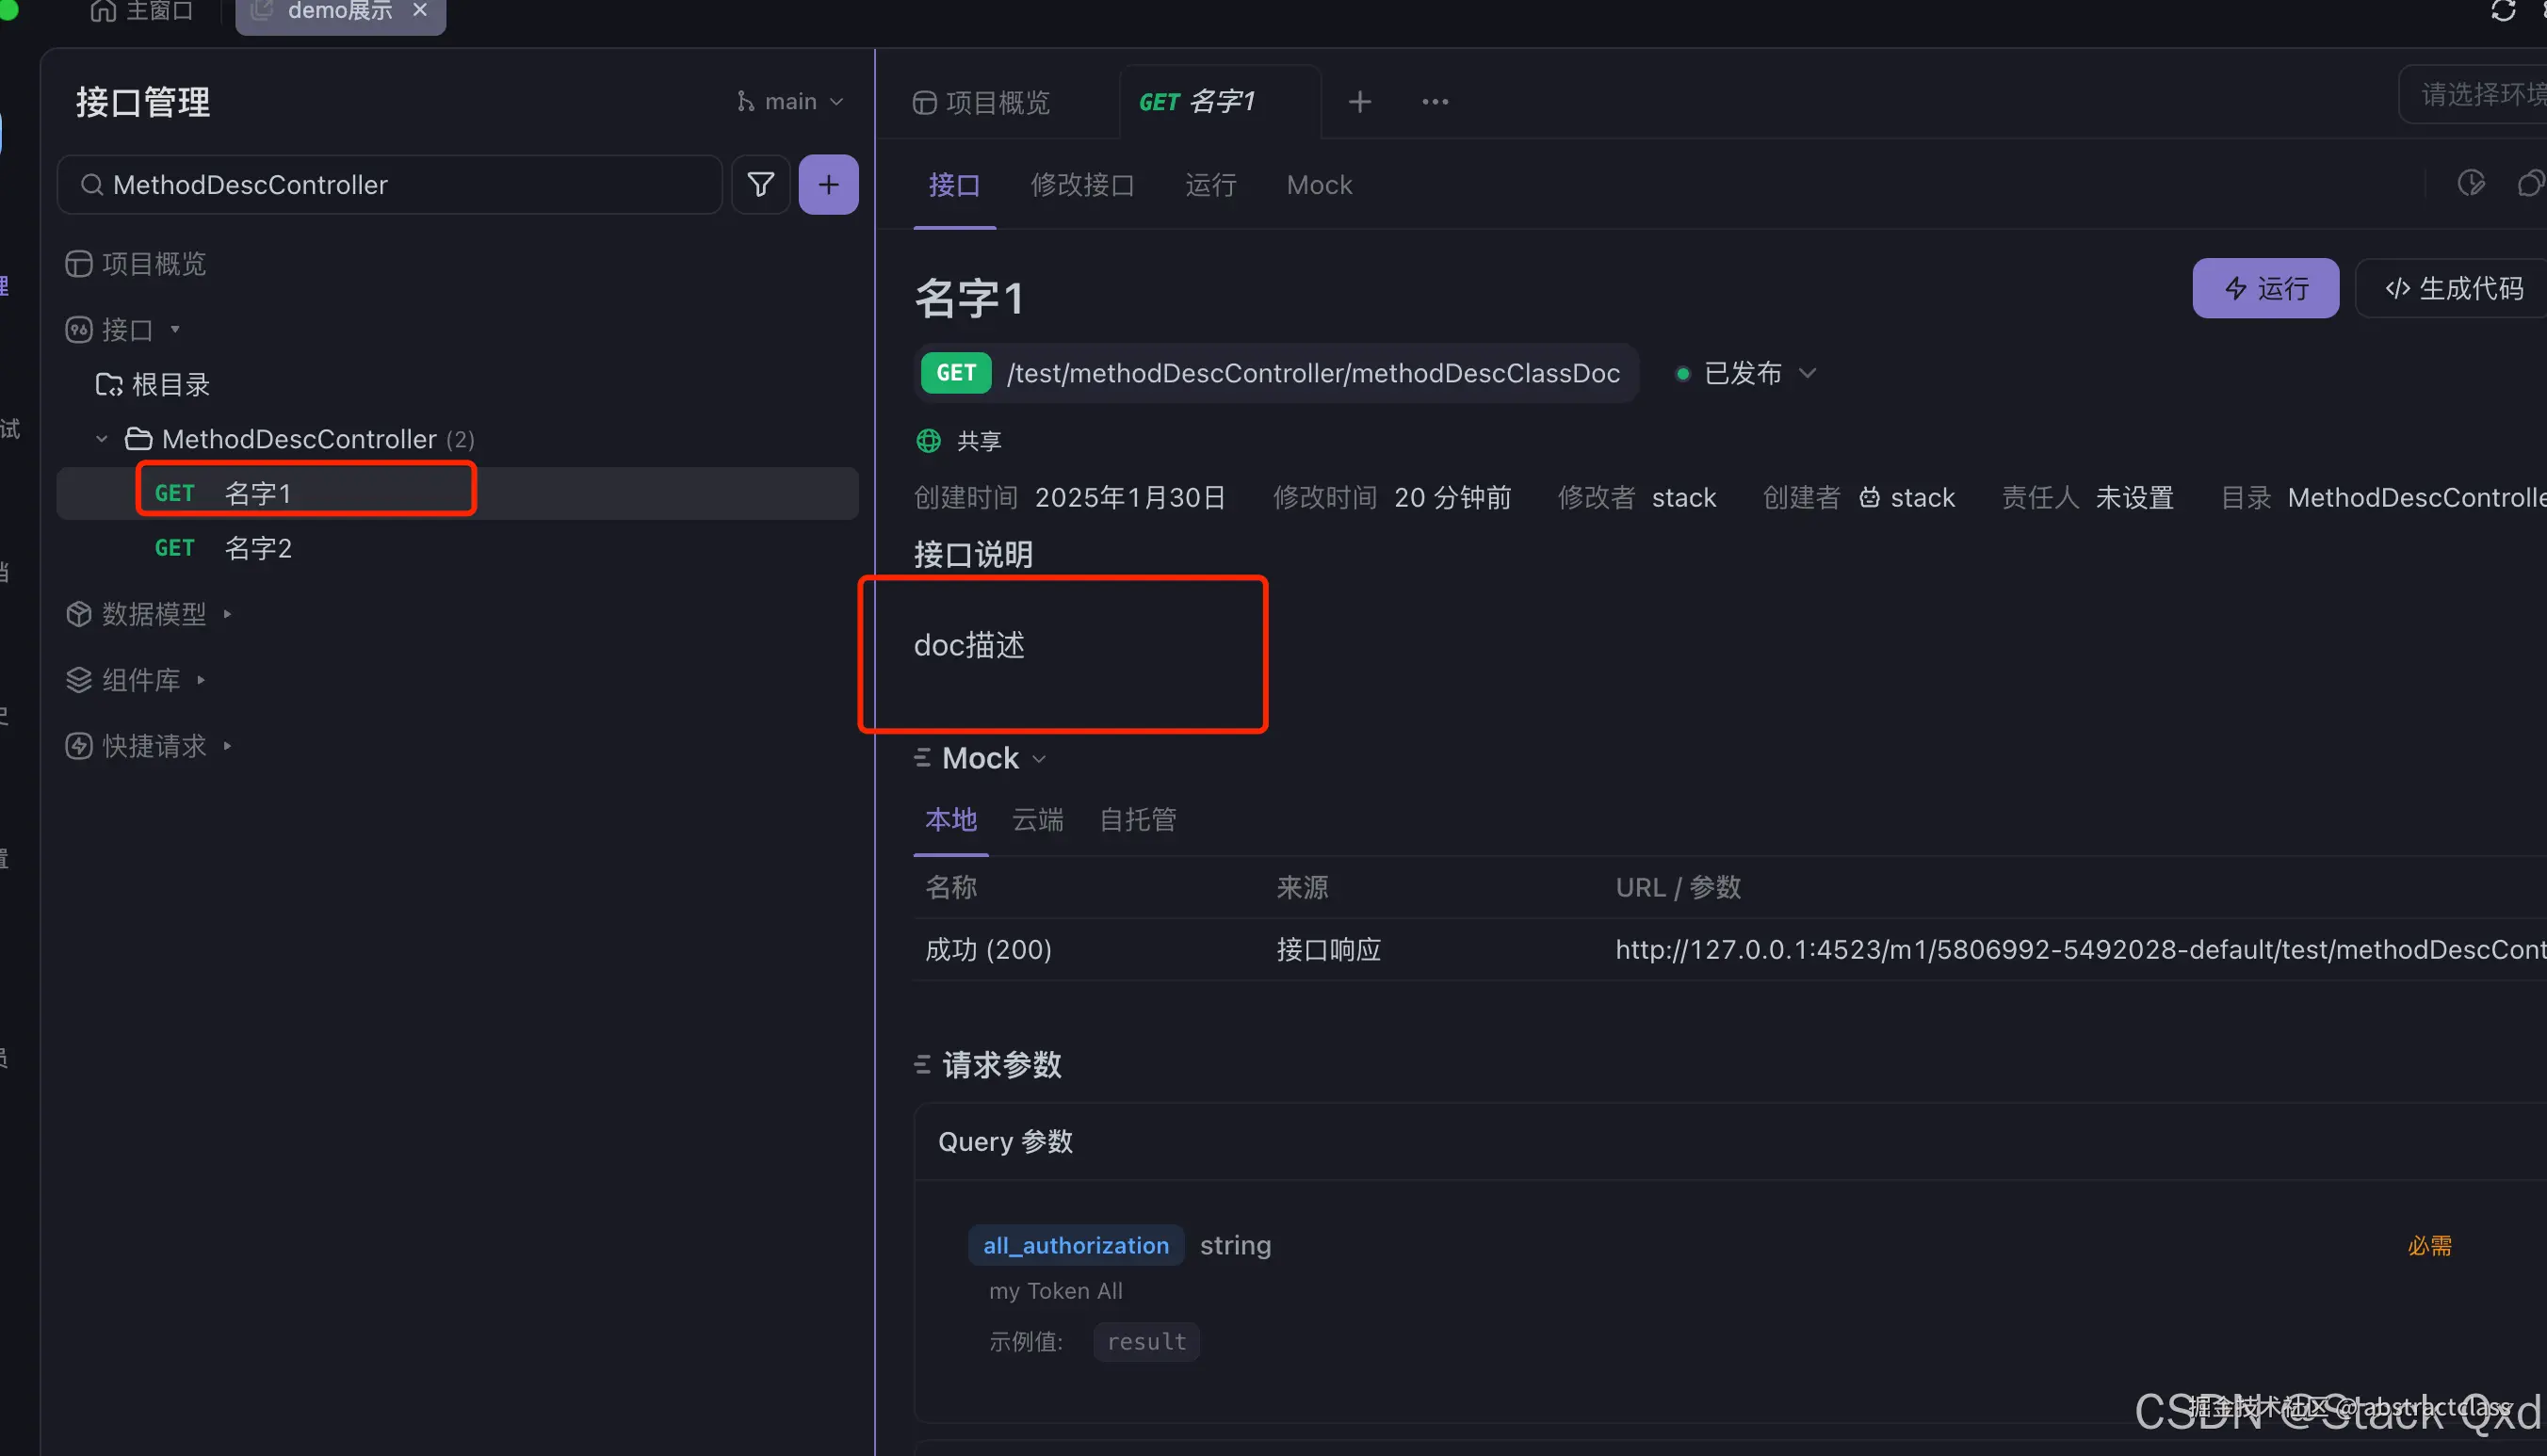Click the MethodDescController folder icon
This screenshot has height=1456, width=2547.
click(138, 439)
